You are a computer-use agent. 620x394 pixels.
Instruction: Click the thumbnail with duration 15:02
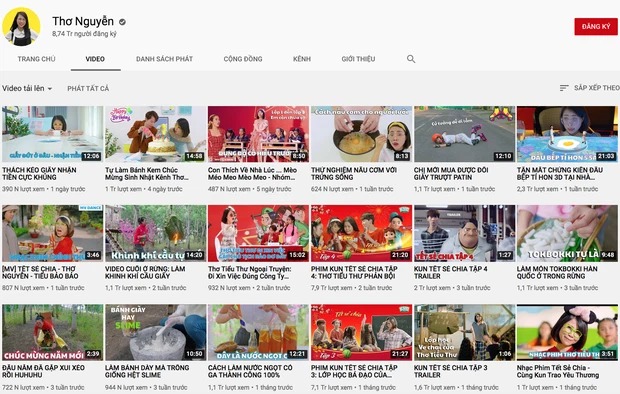click(258, 233)
